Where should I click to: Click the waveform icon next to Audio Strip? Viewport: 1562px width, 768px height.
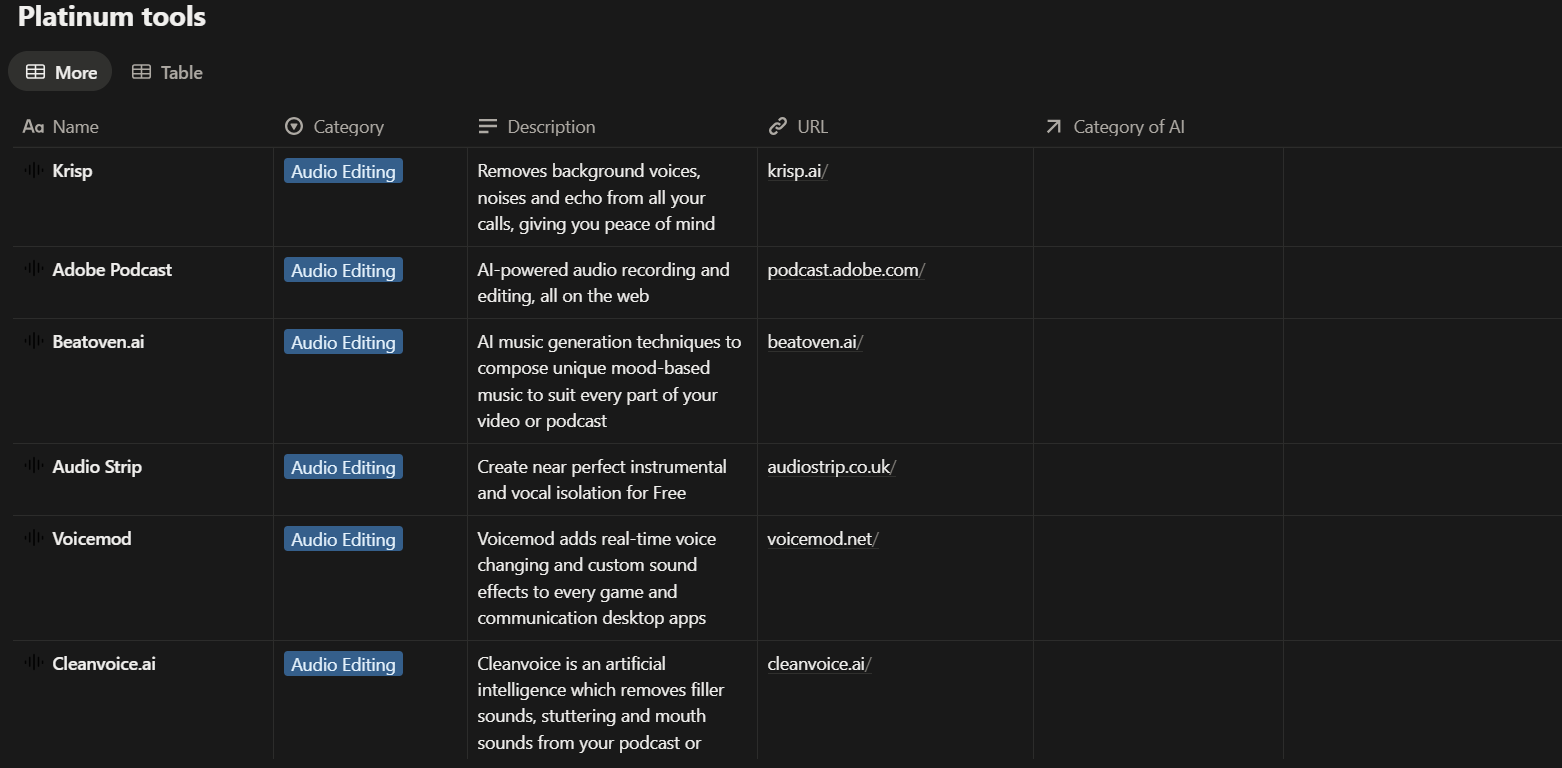point(33,466)
